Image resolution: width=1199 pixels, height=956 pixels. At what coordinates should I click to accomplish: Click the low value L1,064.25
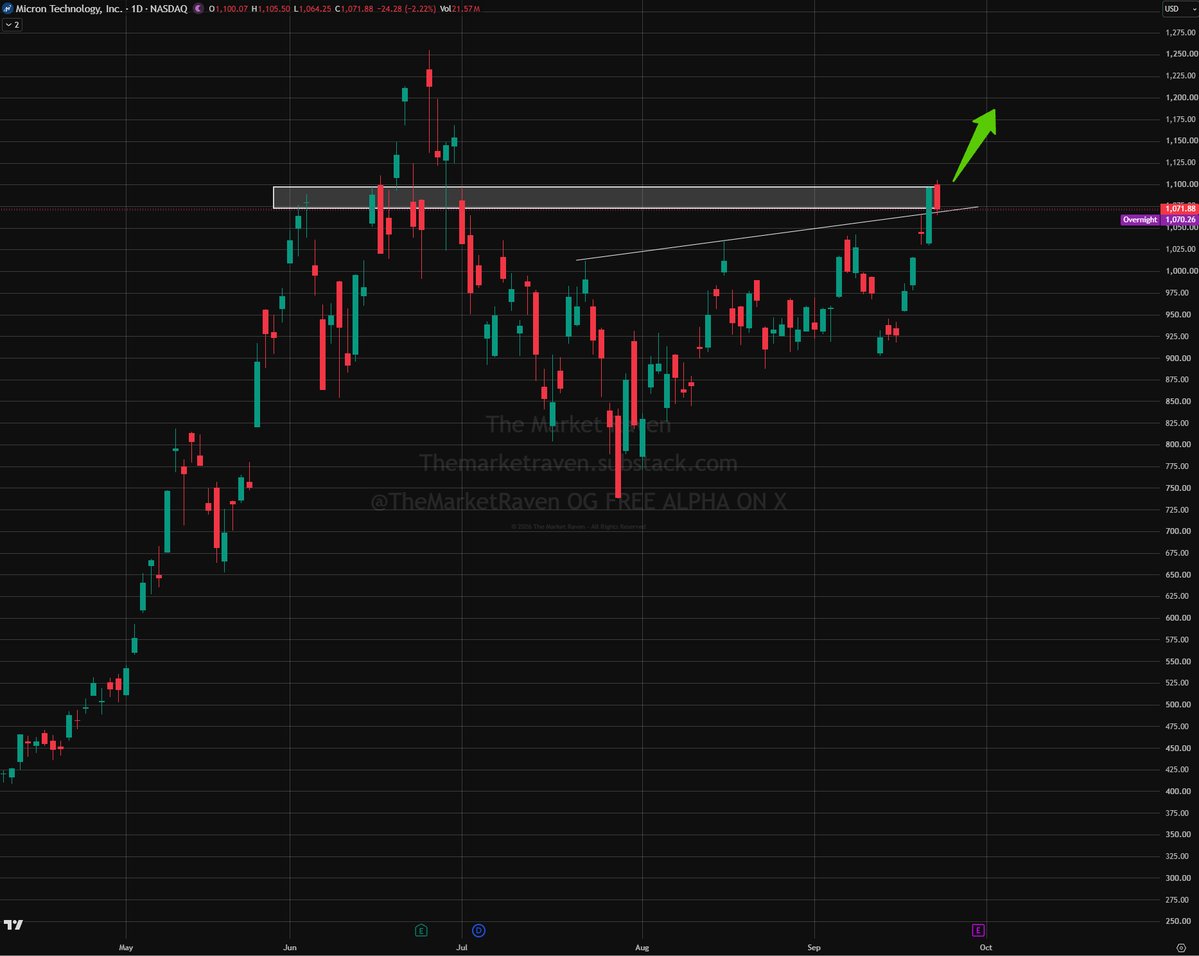312,8
